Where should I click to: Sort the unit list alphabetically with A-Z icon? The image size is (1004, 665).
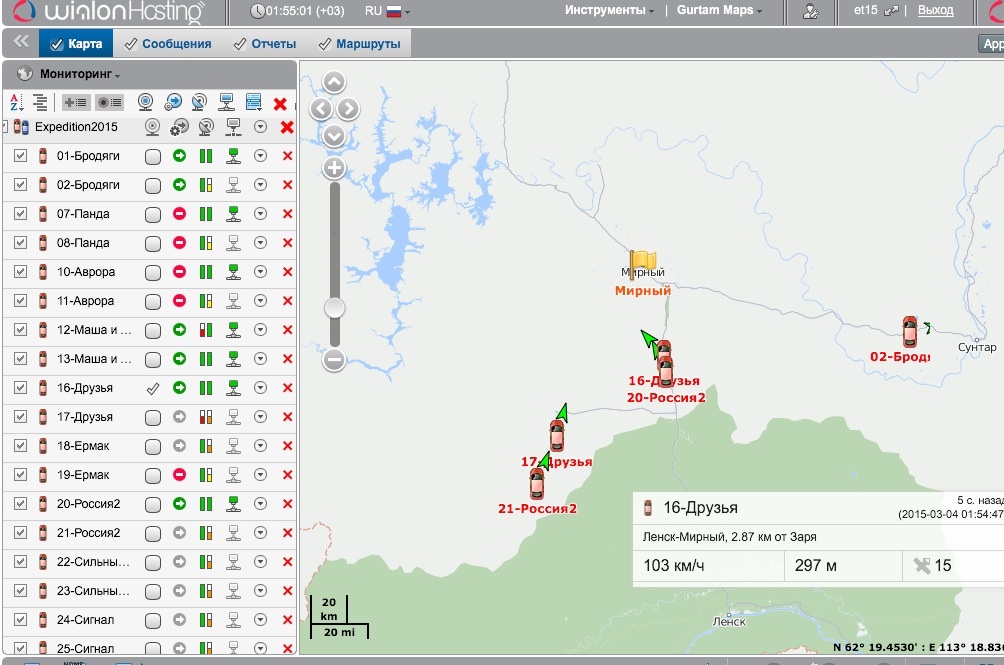[x=15, y=102]
